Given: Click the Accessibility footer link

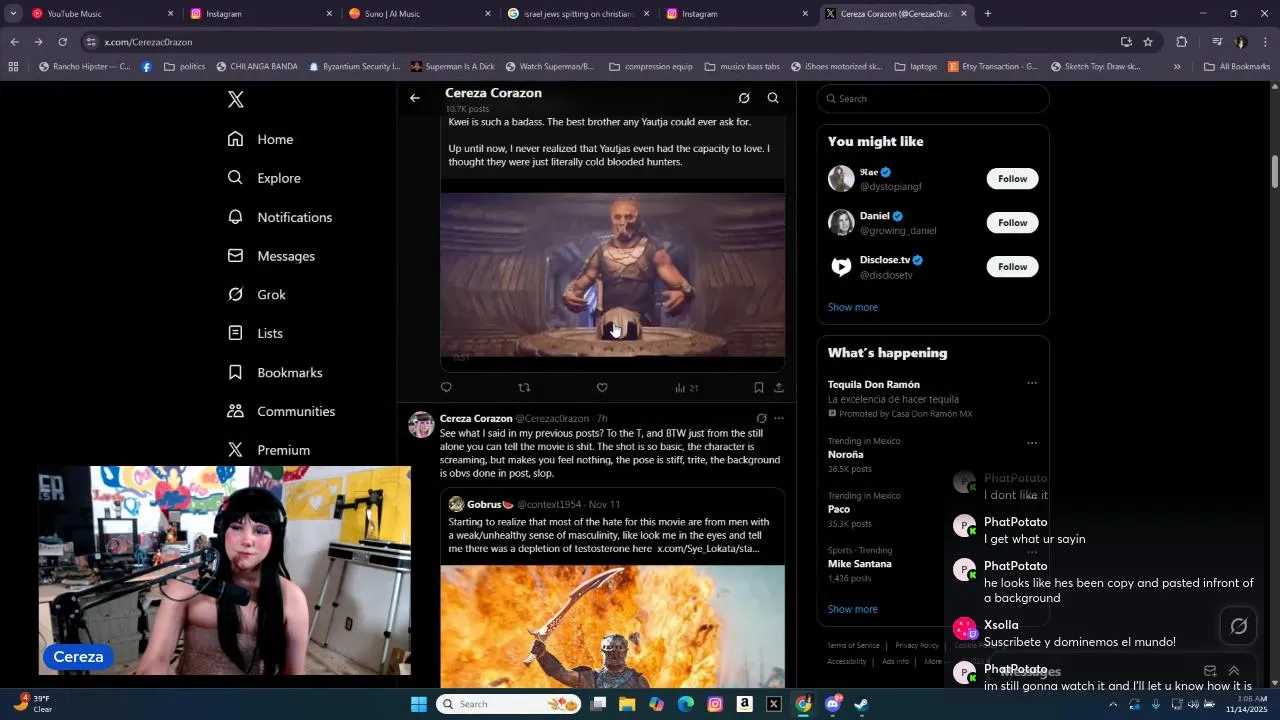Looking at the screenshot, I should coord(847,662).
